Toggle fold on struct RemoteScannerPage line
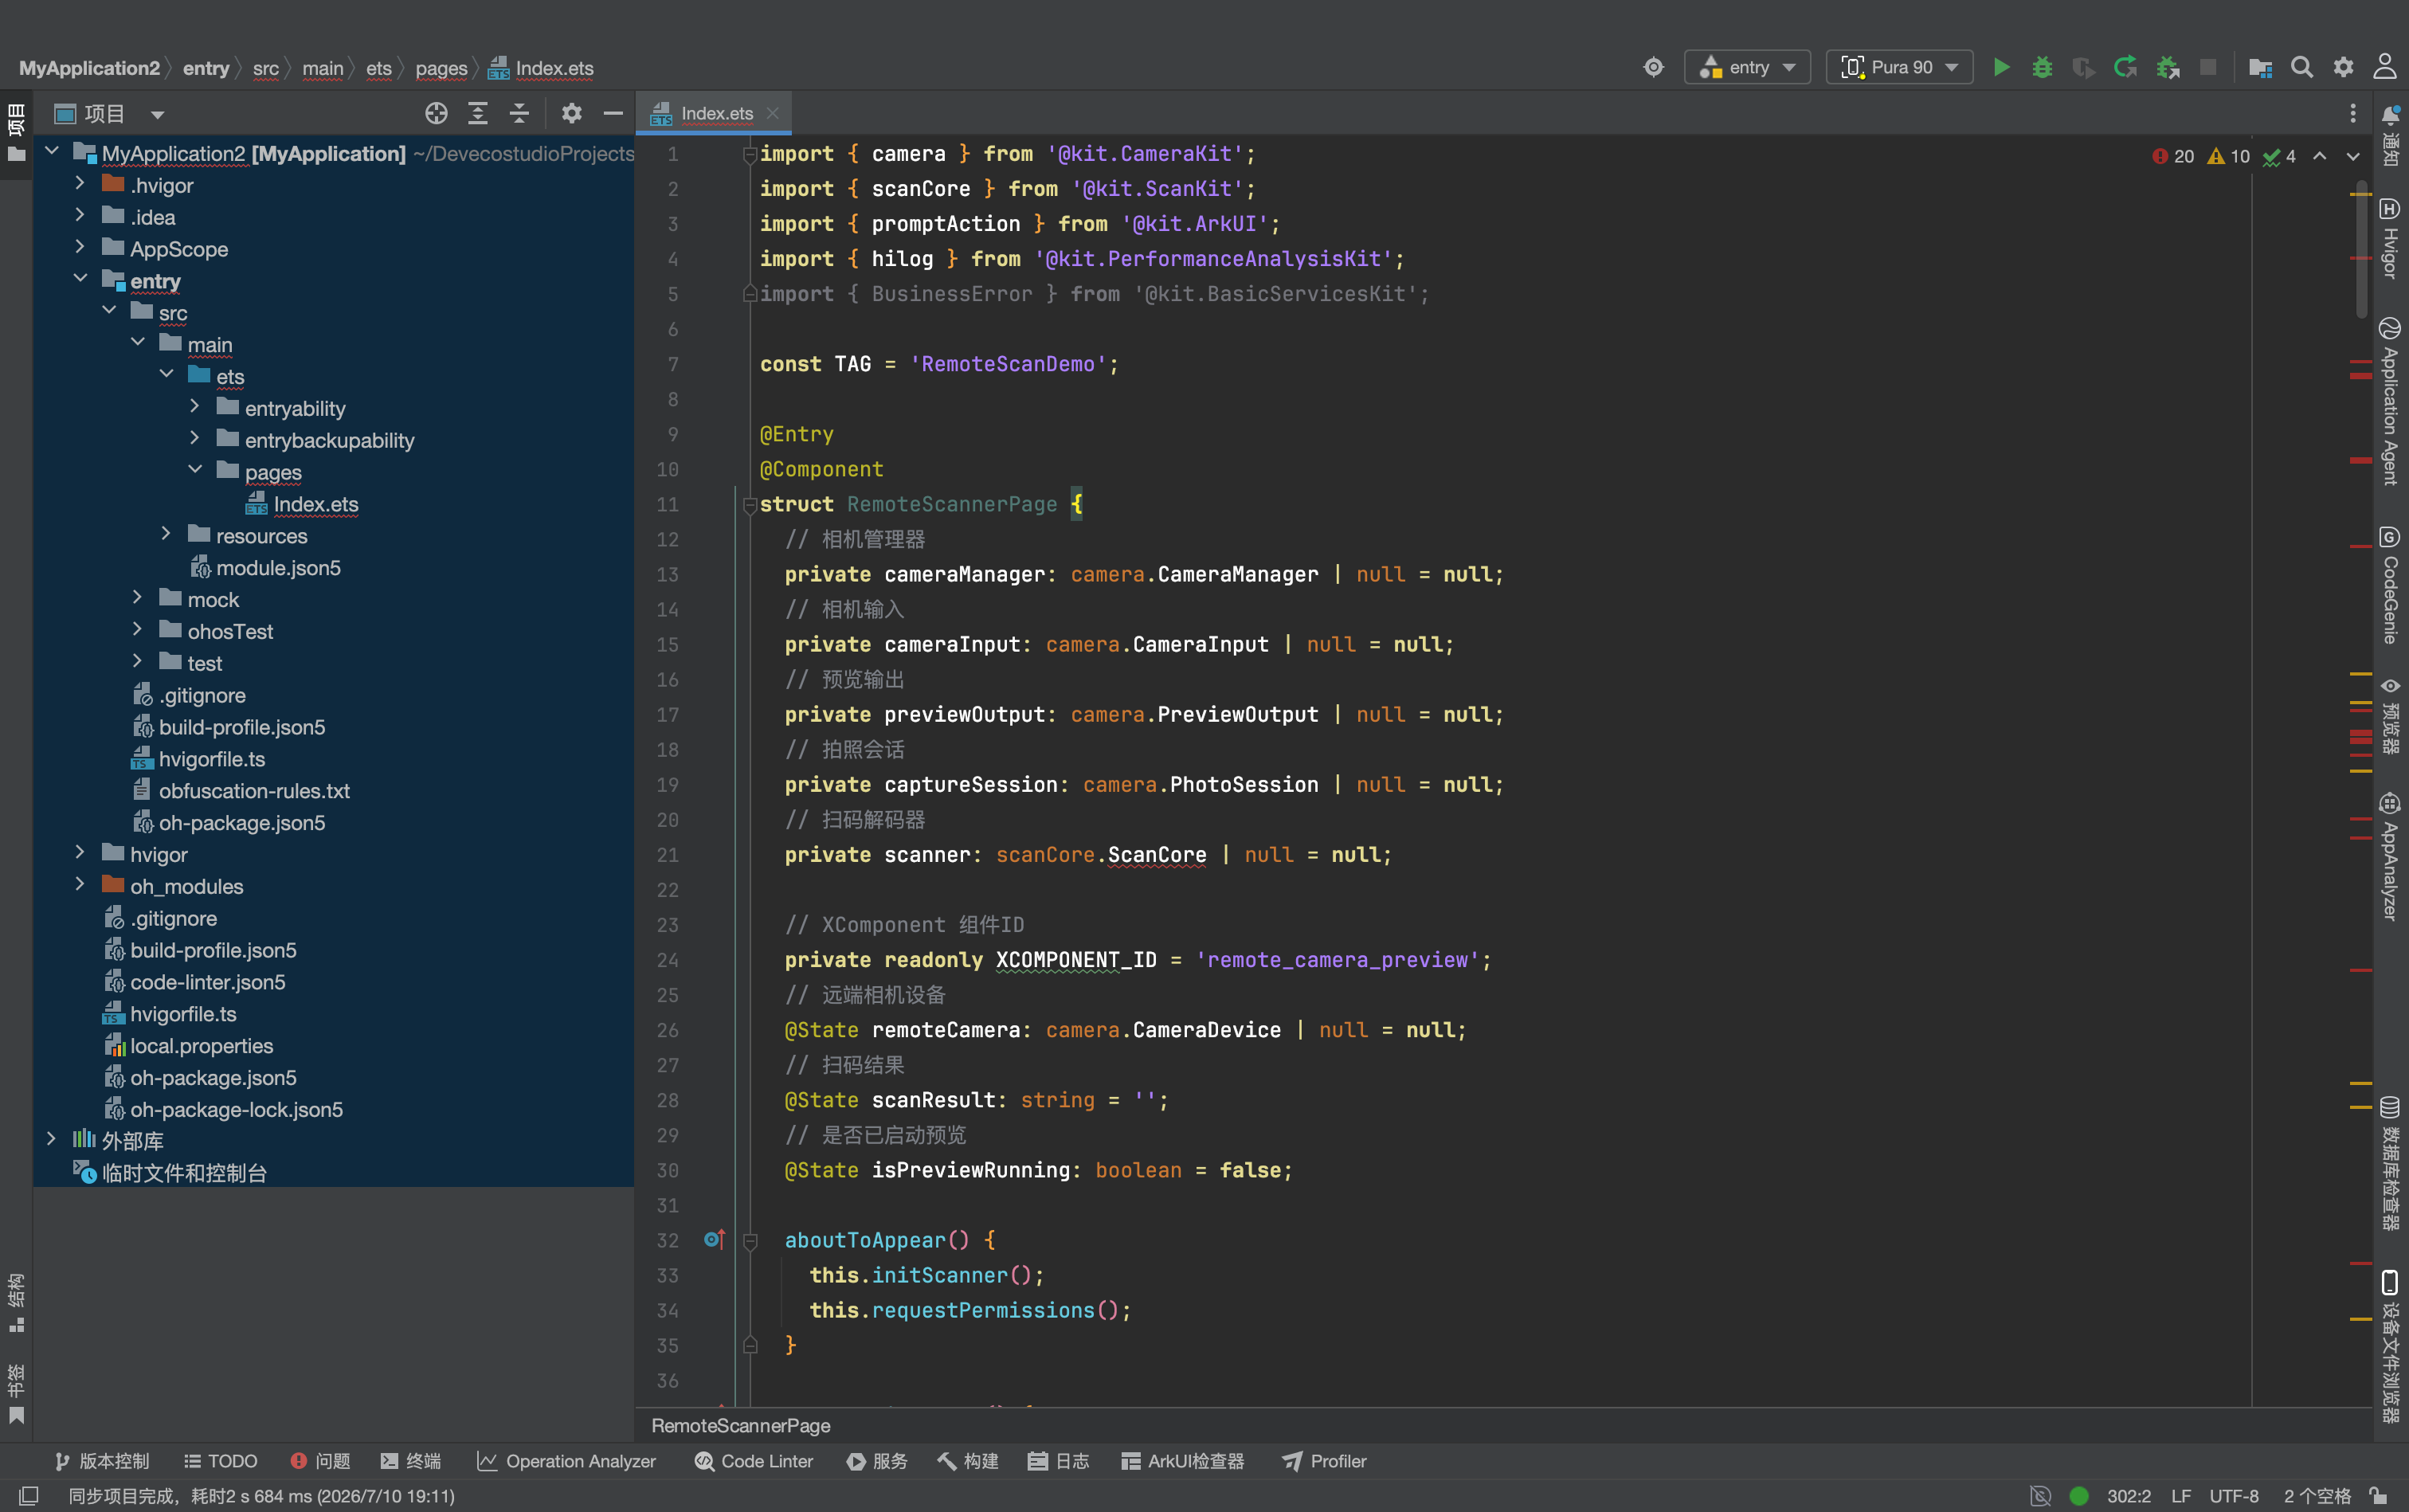2409x1512 pixels. [x=750, y=505]
